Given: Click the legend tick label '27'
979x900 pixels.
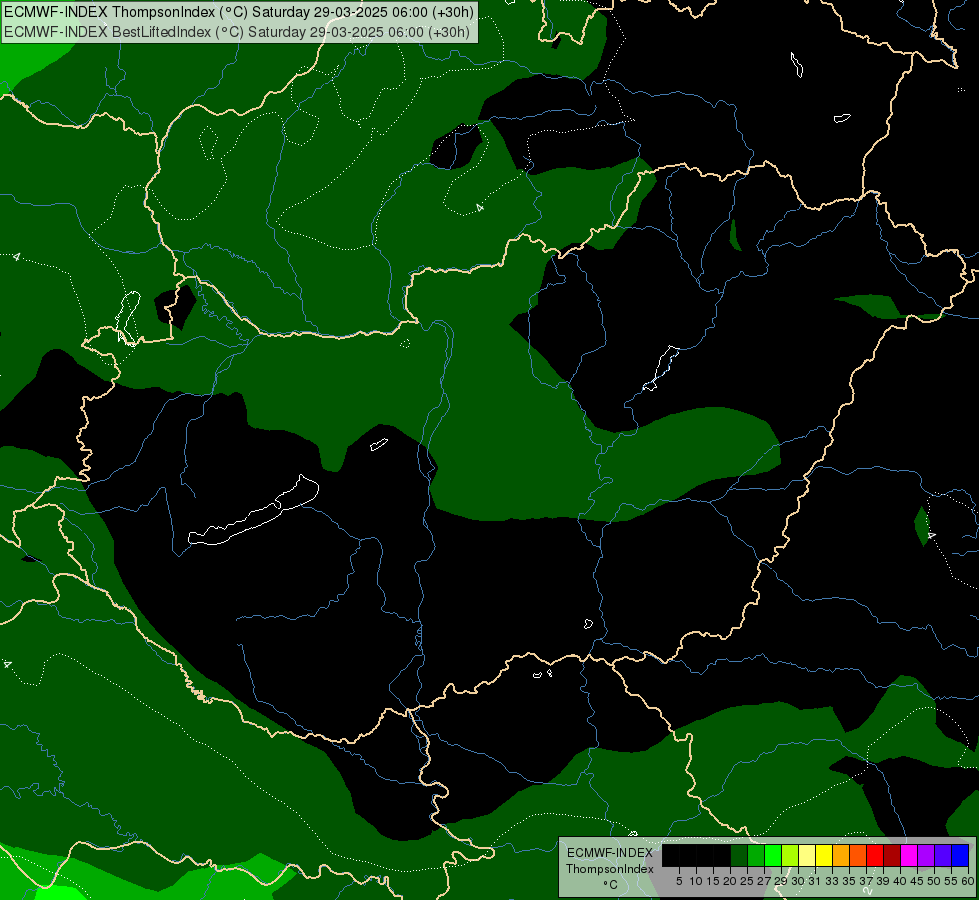Looking at the screenshot, I should point(764,881).
